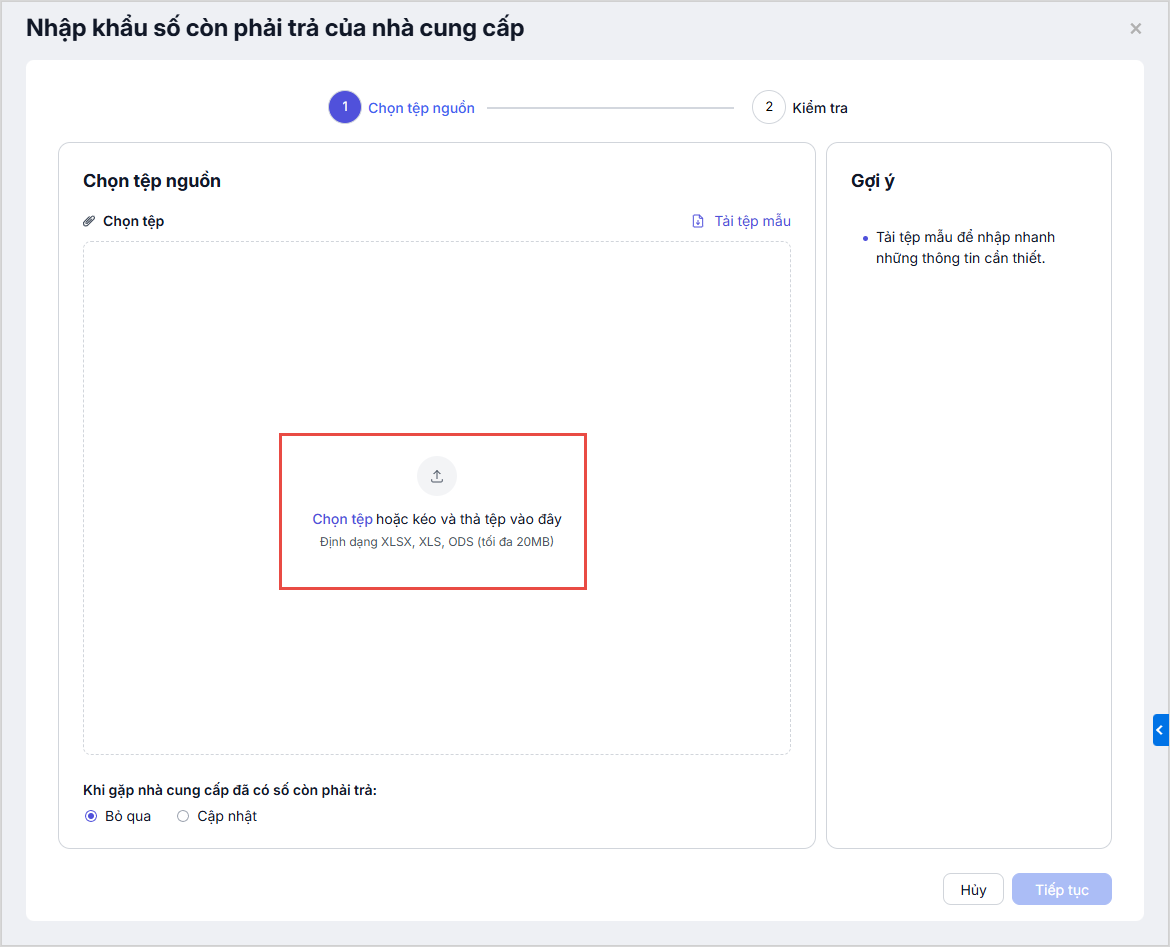Select the Bỏ qua radio button

tap(91, 816)
